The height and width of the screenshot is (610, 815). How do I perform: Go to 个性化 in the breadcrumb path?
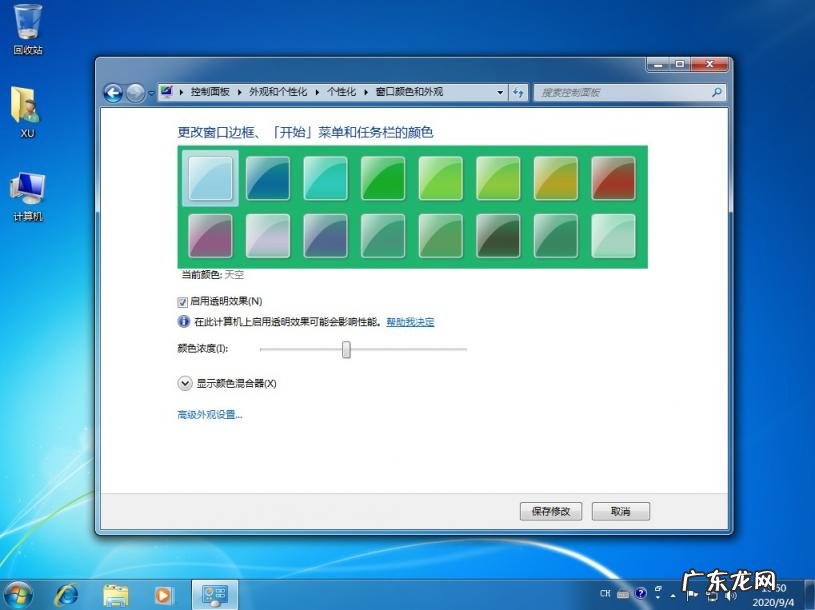point(341,92)
